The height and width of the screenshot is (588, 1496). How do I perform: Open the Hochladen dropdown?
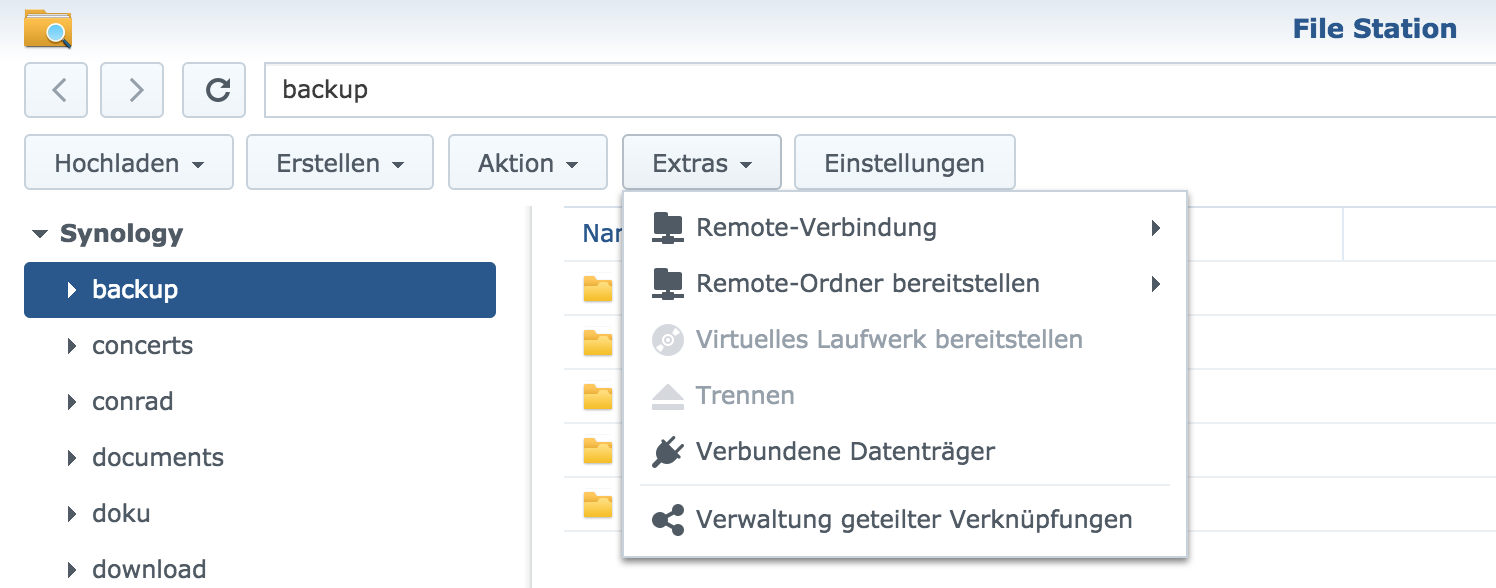coord(129,163)
